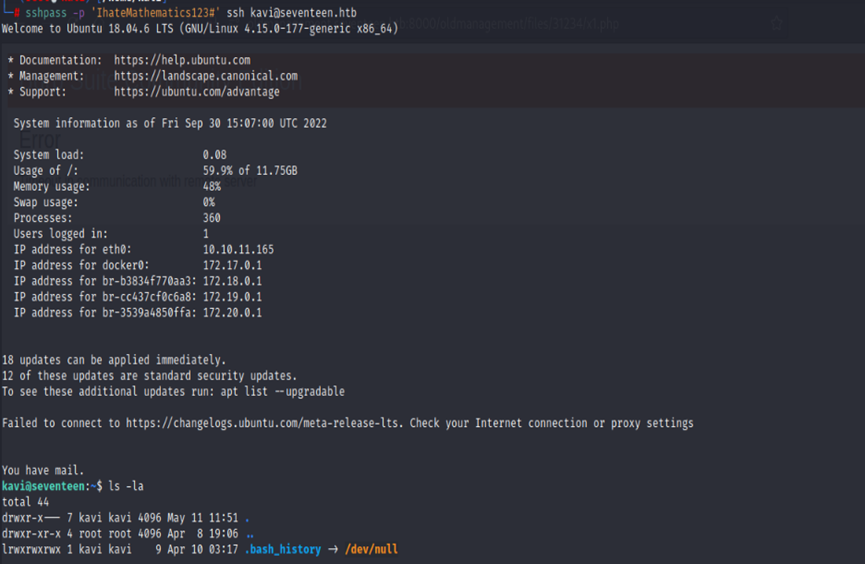Image resolution: width=865 pixels, height=564 pixels.
Task: Click the Processes count 360
Action: tap(211, 218)
